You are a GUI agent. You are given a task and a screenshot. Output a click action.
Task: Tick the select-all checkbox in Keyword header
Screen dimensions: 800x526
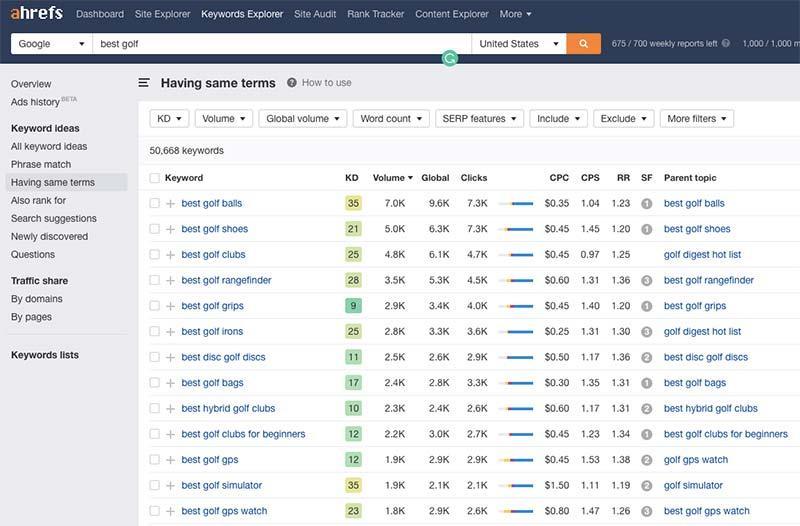click(155, 178)
